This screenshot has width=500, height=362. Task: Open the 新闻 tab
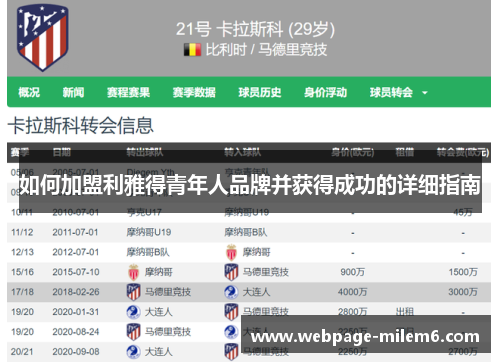73,92
